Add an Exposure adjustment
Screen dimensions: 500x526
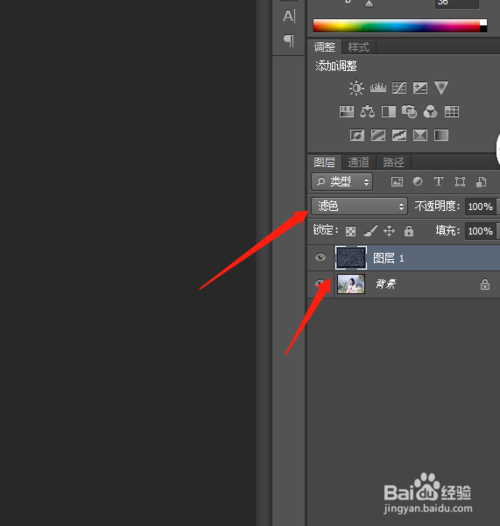(420, 88)
